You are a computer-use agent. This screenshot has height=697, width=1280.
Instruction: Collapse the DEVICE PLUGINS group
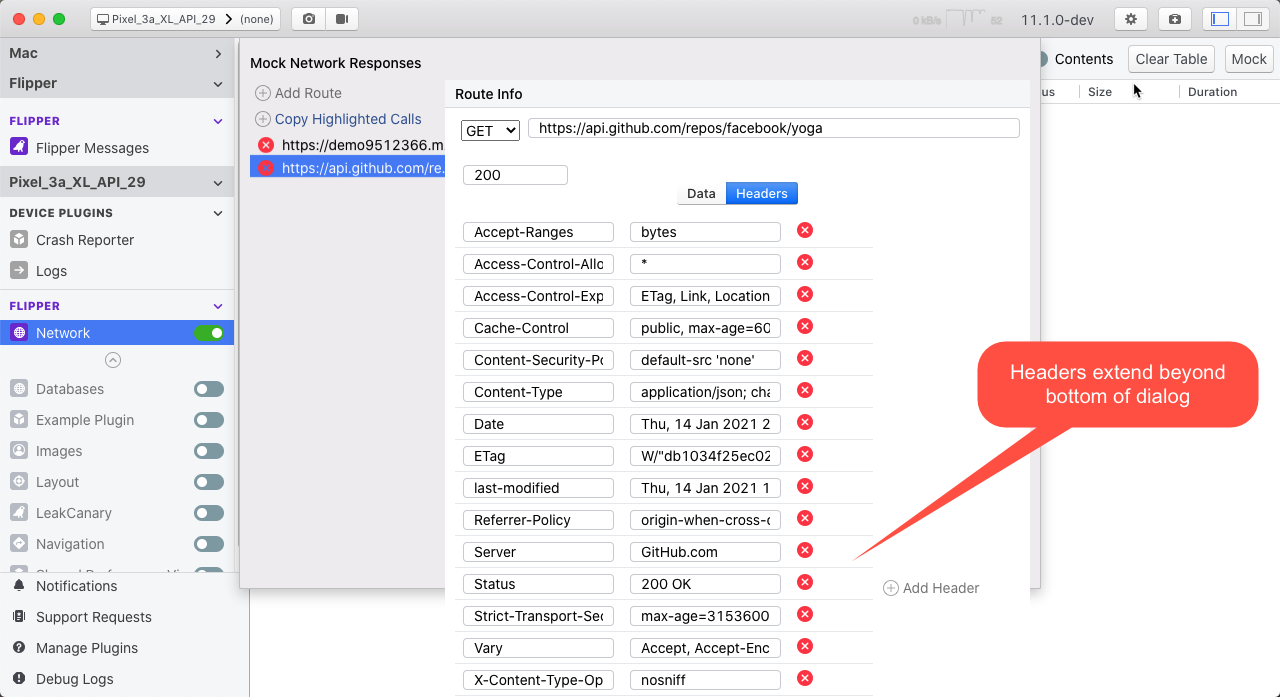pyautogui.click(x=218, y=213)
